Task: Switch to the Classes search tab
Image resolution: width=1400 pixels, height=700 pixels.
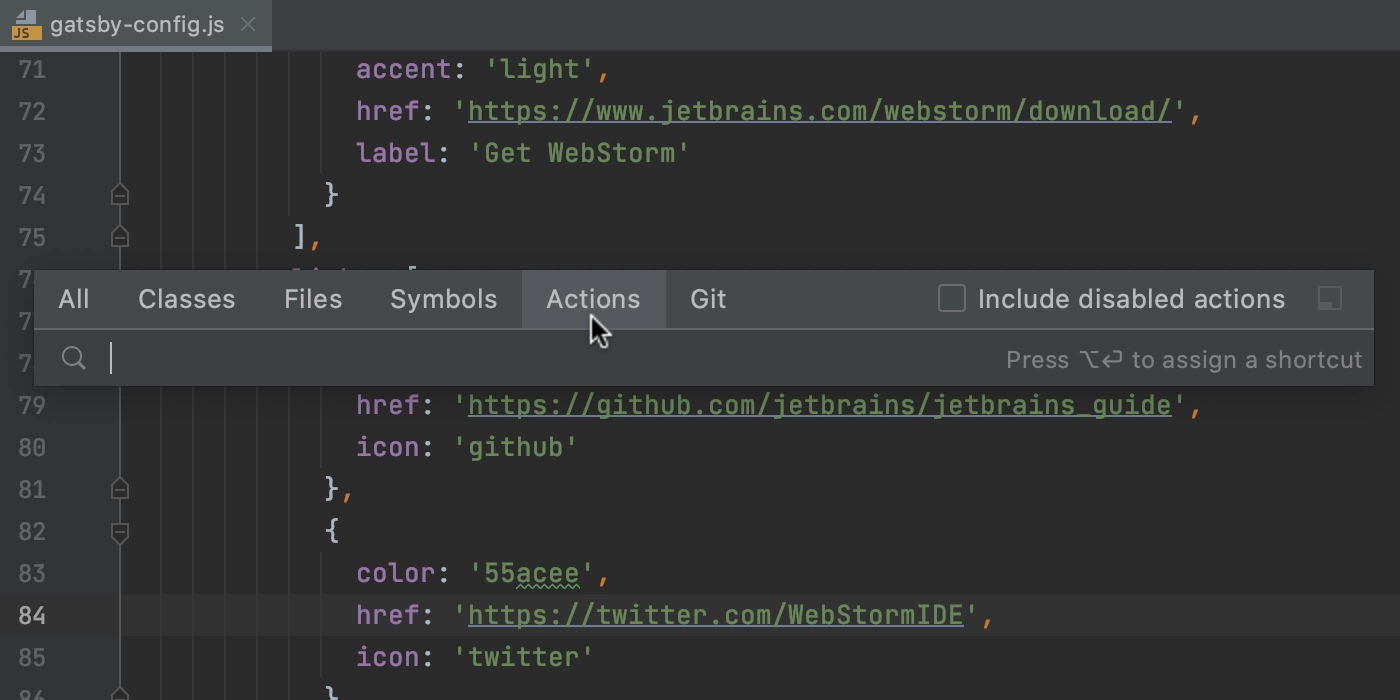Action: point(187,299)
